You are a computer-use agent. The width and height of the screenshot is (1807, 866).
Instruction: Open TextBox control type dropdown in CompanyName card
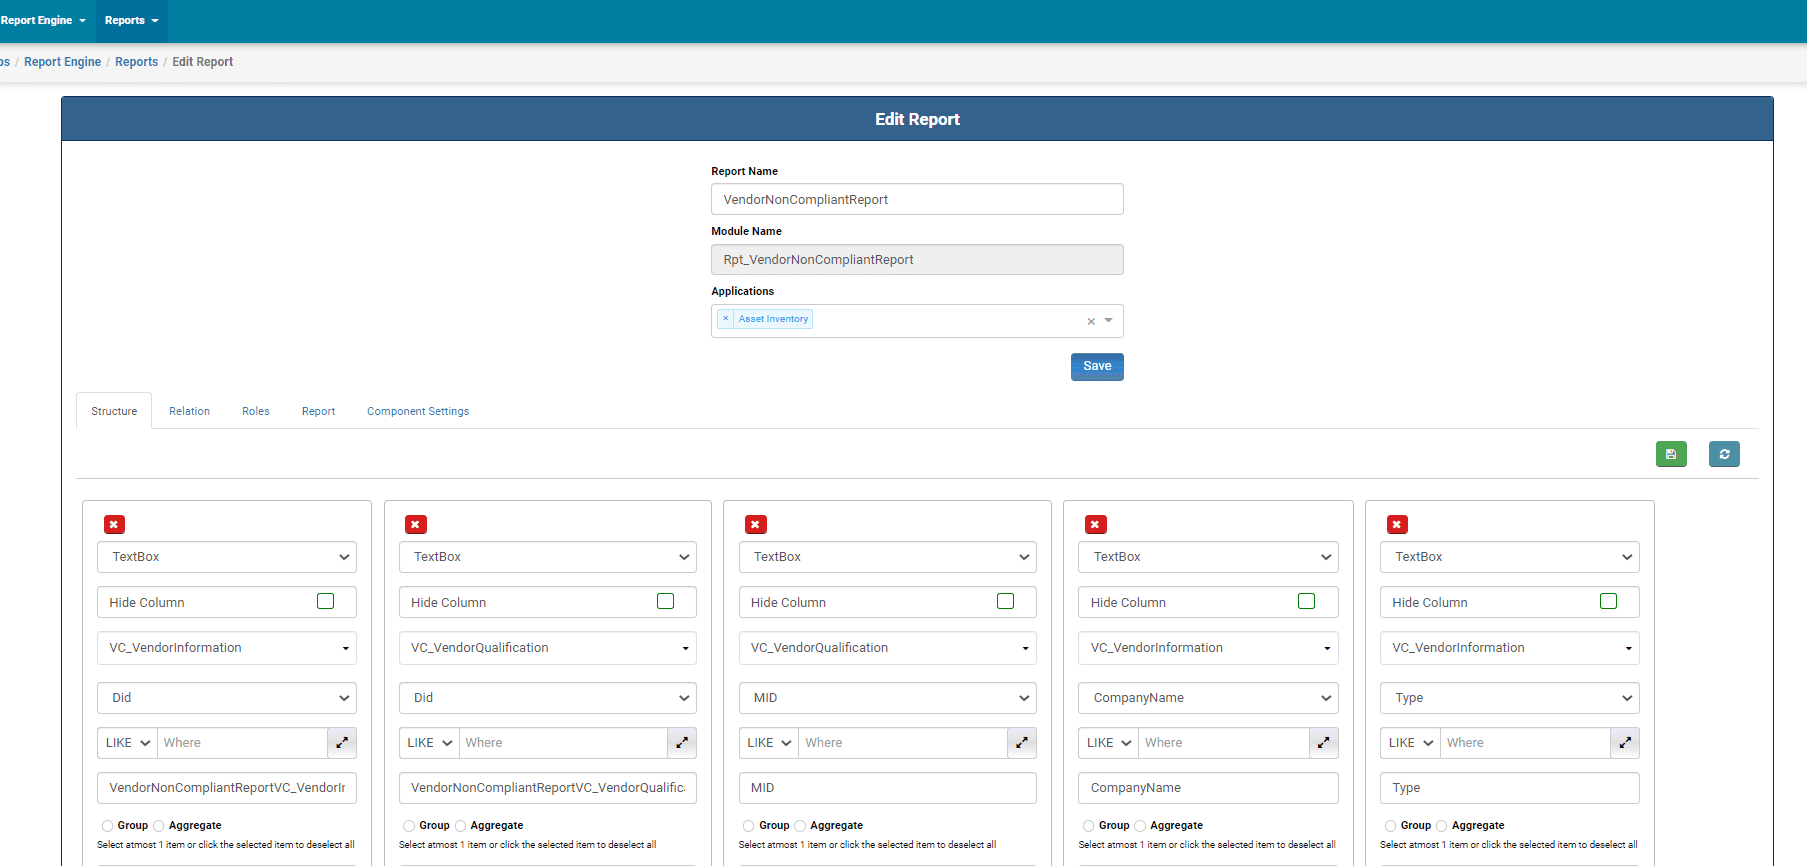(1208, 557)
